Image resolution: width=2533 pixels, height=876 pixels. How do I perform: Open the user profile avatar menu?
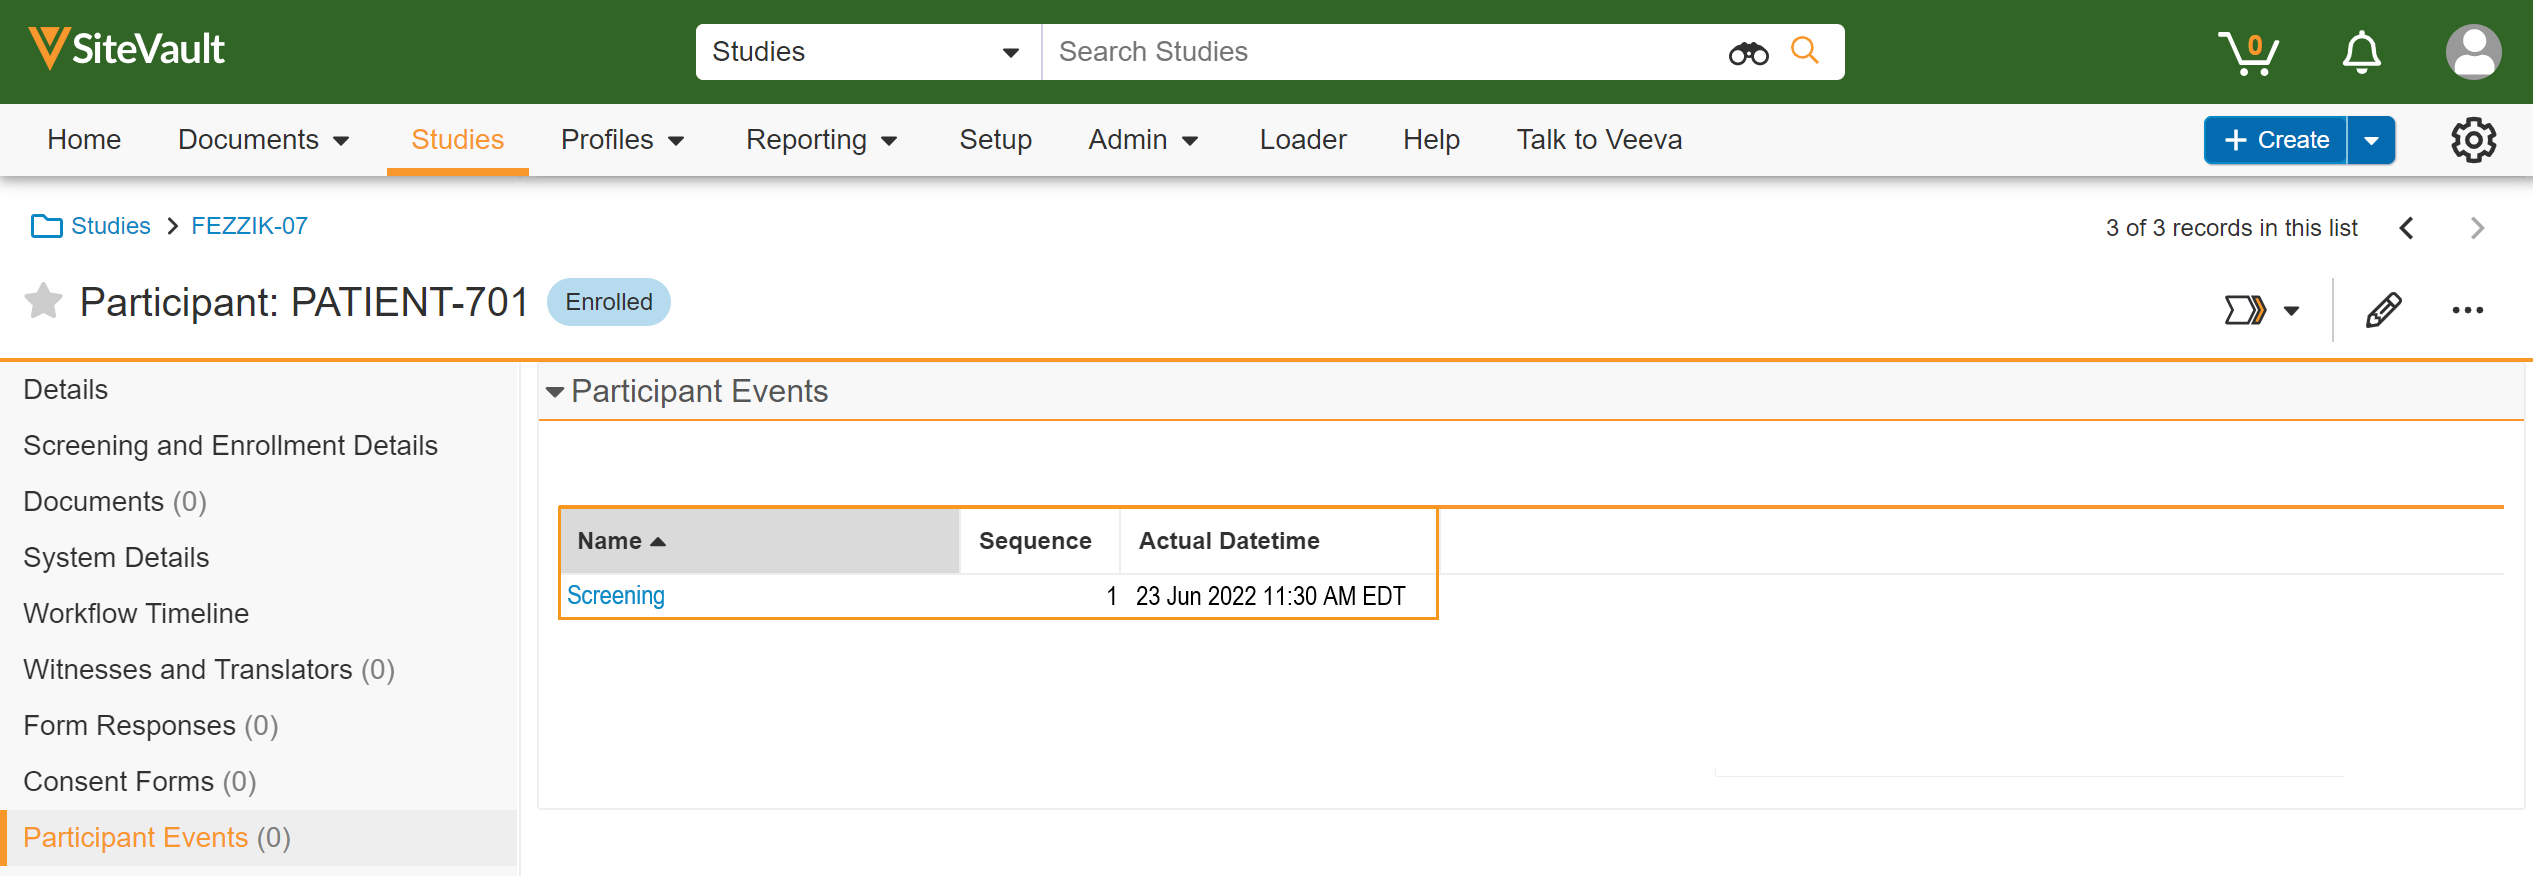(2473, 53)
